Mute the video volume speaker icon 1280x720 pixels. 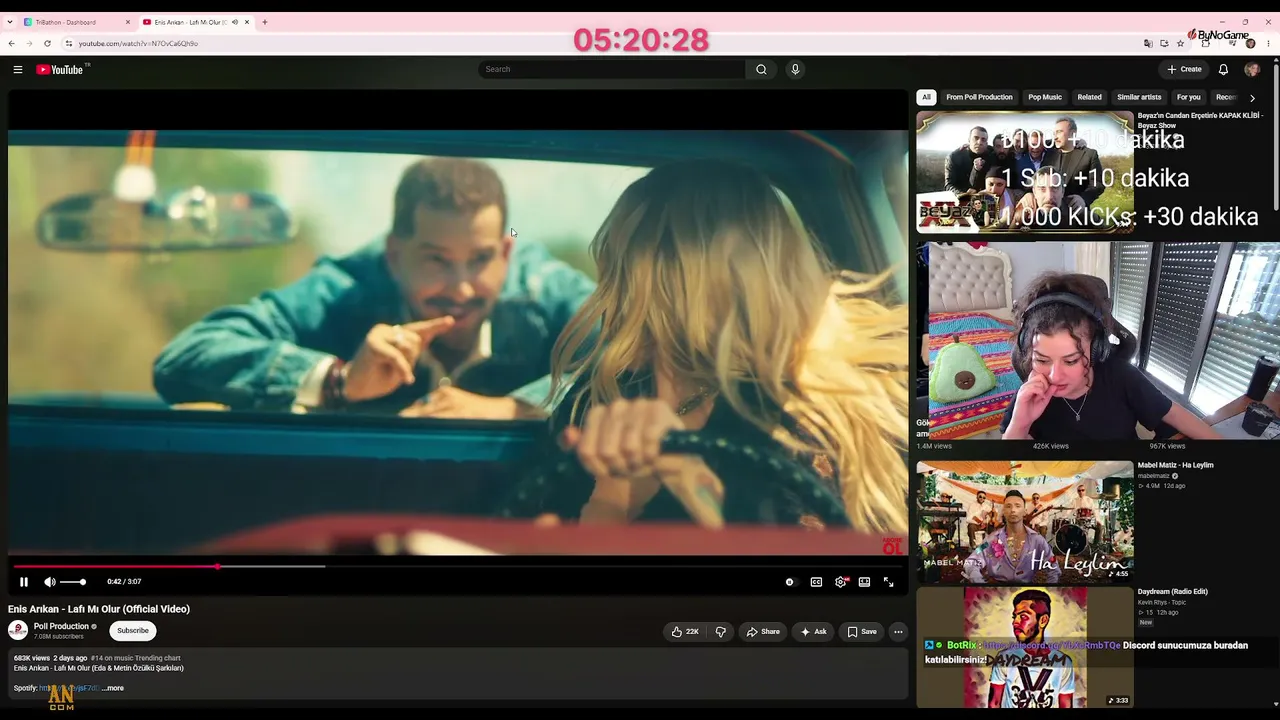click(x=50, y=582)
